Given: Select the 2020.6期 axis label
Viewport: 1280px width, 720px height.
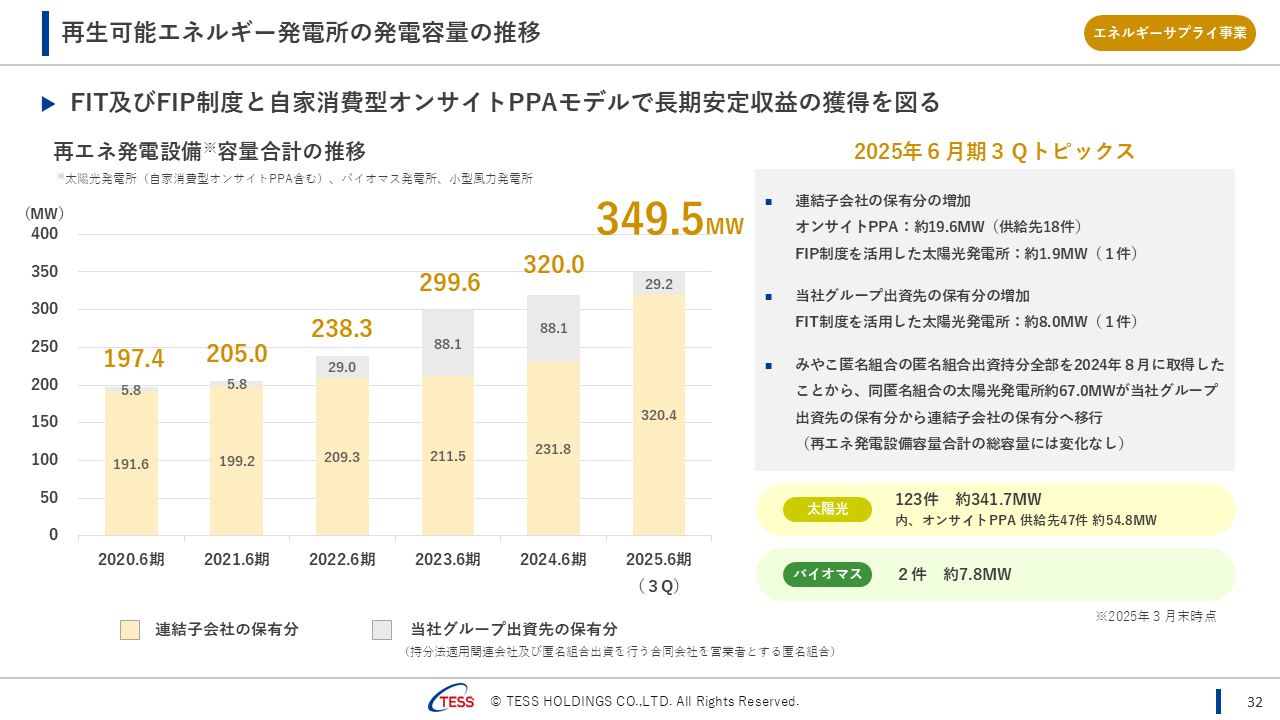Looking at the screenshot, I should [x=131, y=560].
